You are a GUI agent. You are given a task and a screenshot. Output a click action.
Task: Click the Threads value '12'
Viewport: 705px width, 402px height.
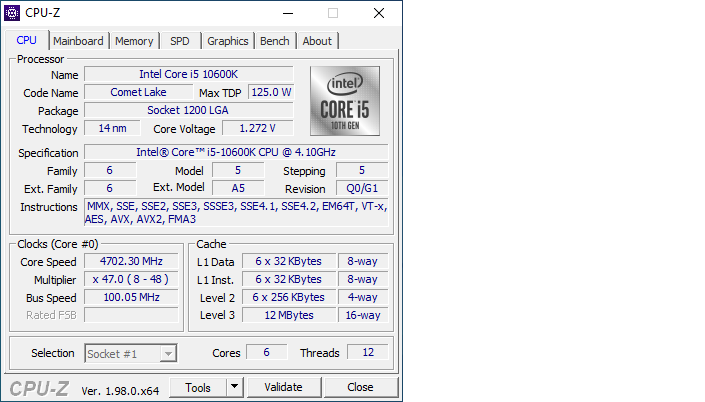tap(368, 352)
